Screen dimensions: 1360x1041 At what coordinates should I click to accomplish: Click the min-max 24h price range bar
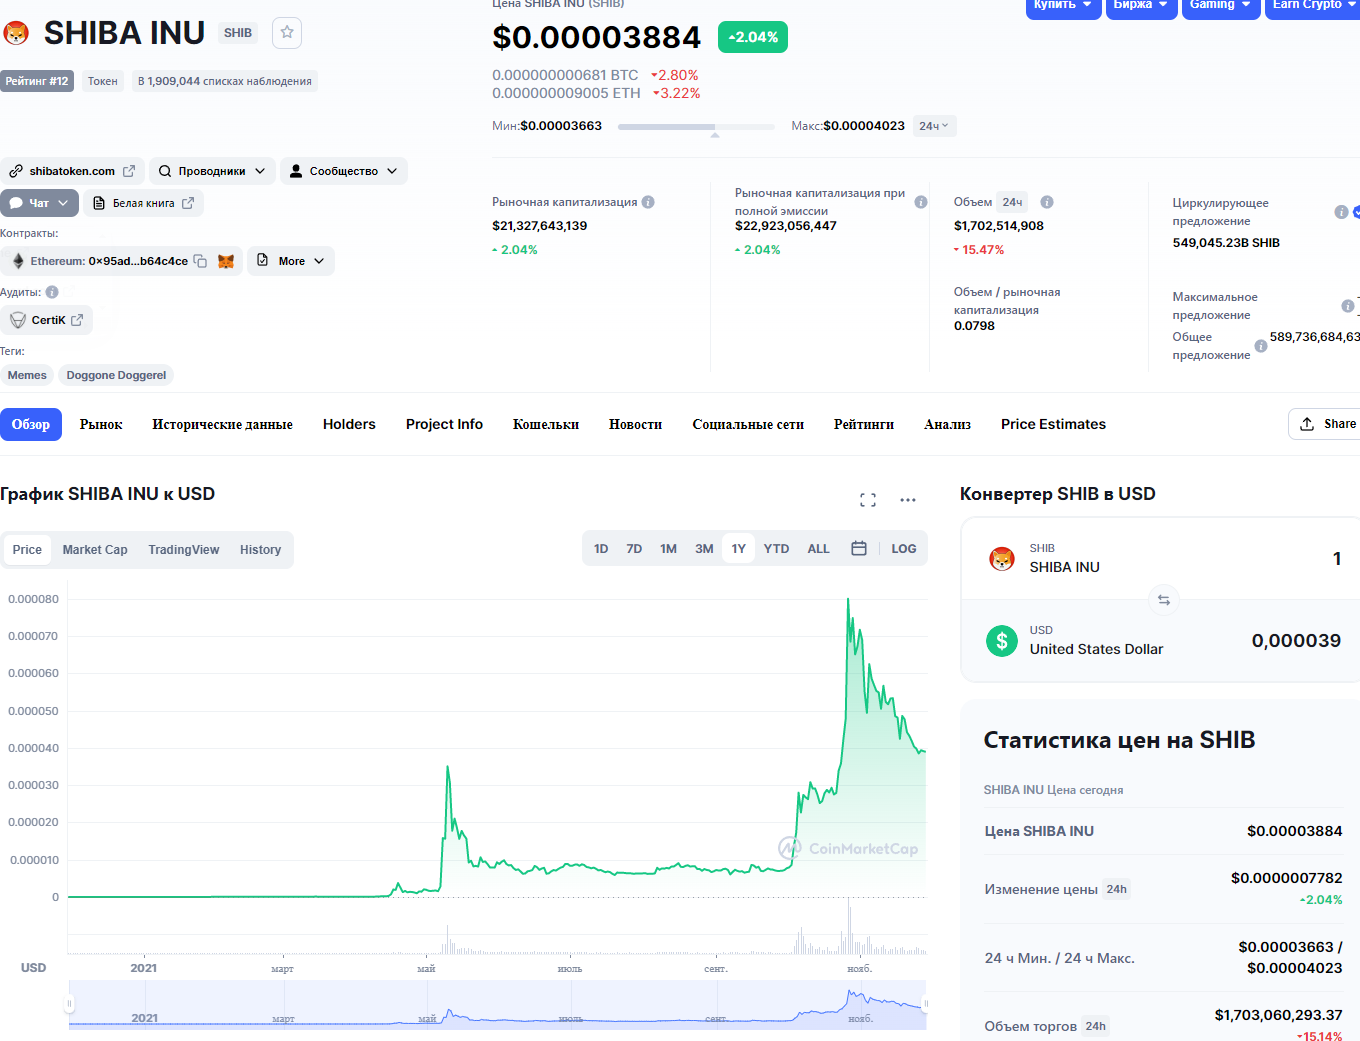point(696,127)
